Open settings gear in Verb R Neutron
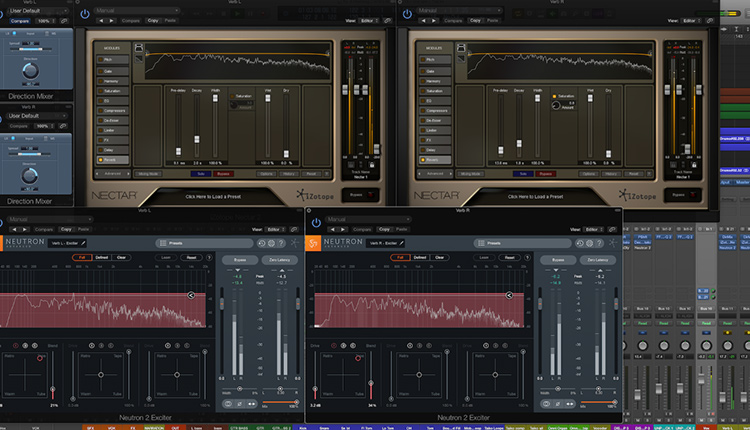Image resolution: width=750 pixels, height=430 pixels. (x=590, y=243)
